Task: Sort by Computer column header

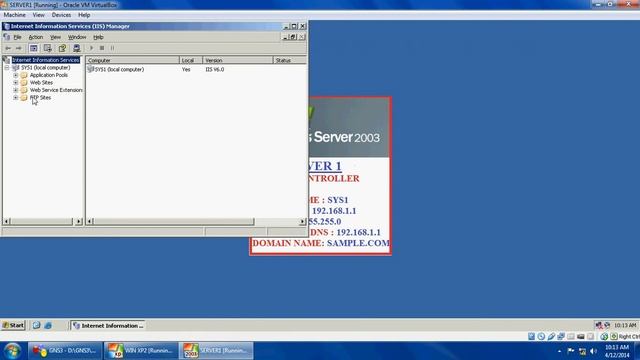Action: (x=133, y=60)
